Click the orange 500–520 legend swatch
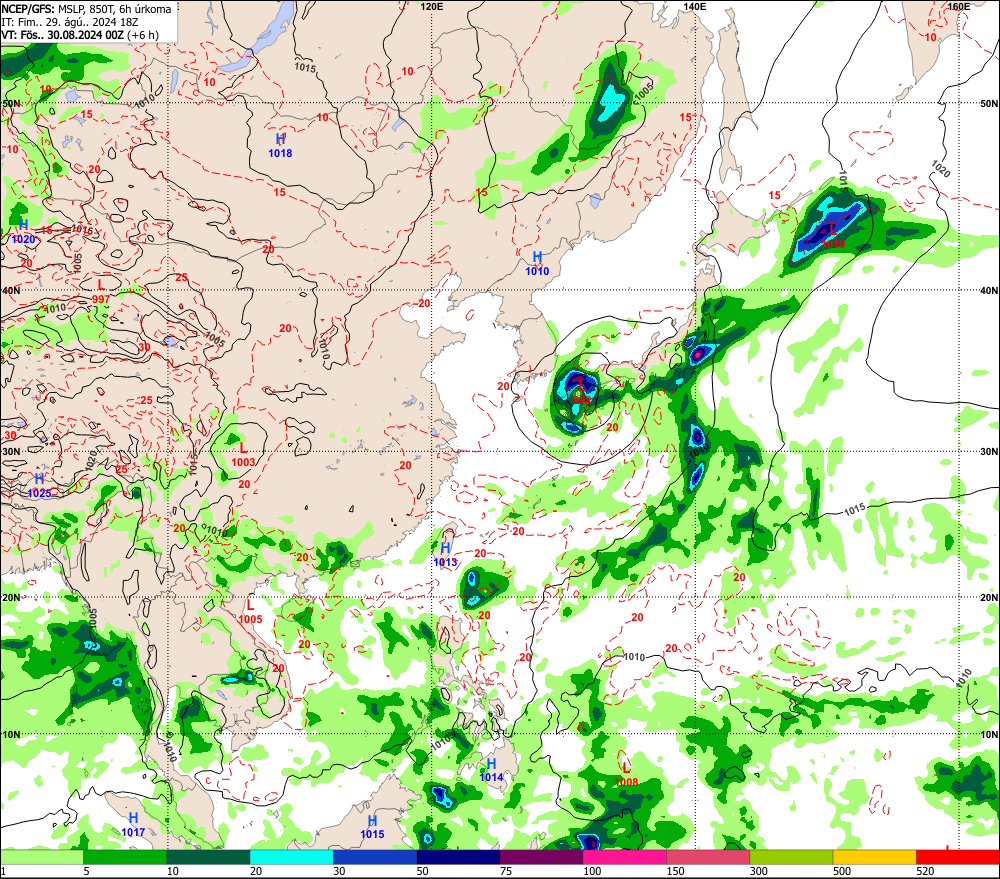Viewport: 1000px width, 879px height. click(x=874, y=857)
